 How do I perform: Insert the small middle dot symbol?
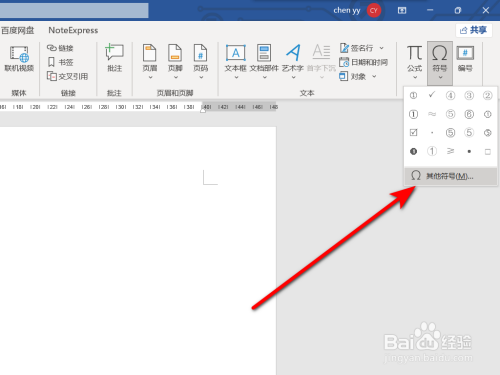pos(432,133)
